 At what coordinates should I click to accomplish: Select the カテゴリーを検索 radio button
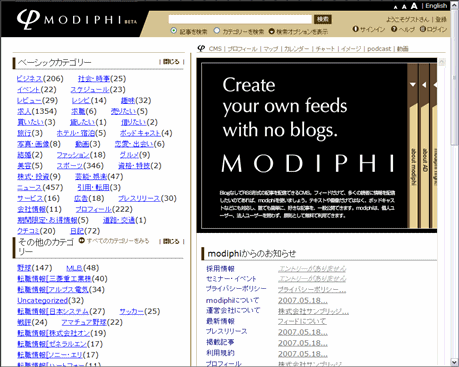217,31
